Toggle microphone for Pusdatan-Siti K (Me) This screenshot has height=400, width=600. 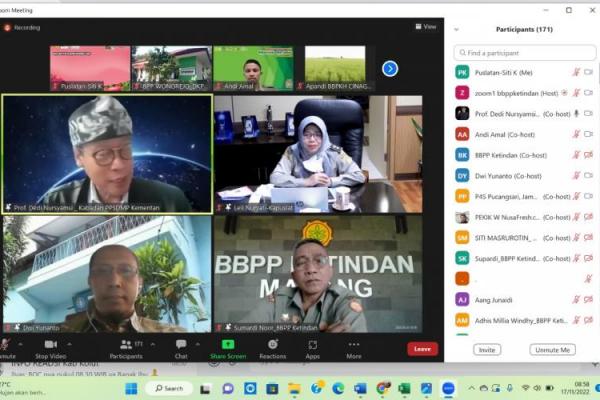(576, 72)
